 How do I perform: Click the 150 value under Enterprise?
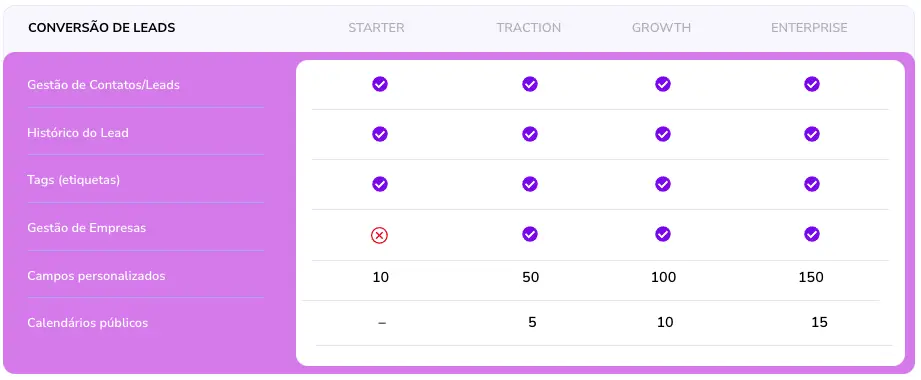coord(811,277)
